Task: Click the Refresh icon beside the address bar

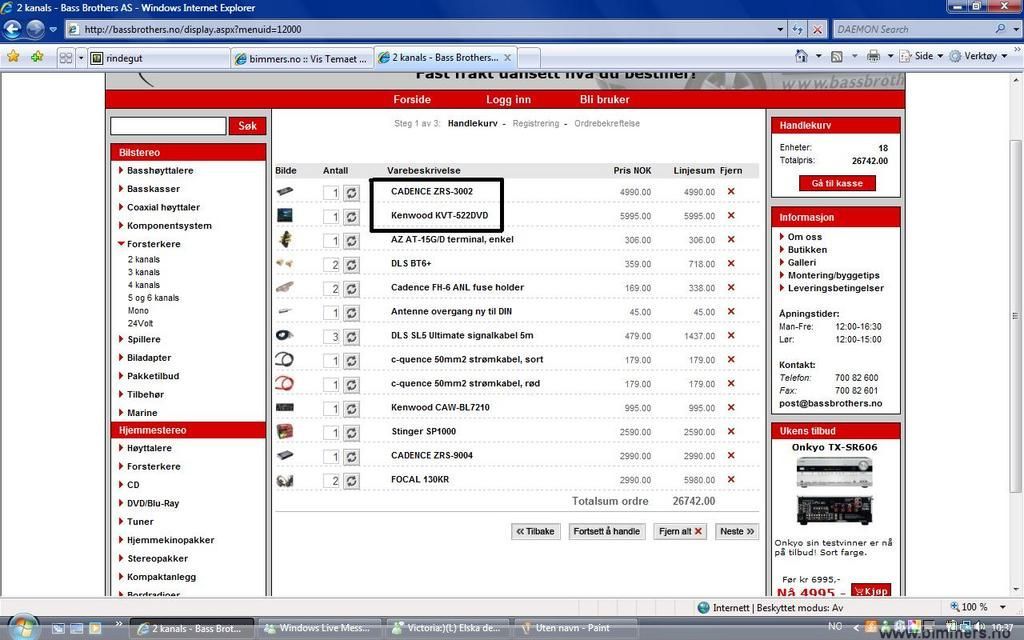Action: pyautogui.click(x=797, y=29)
